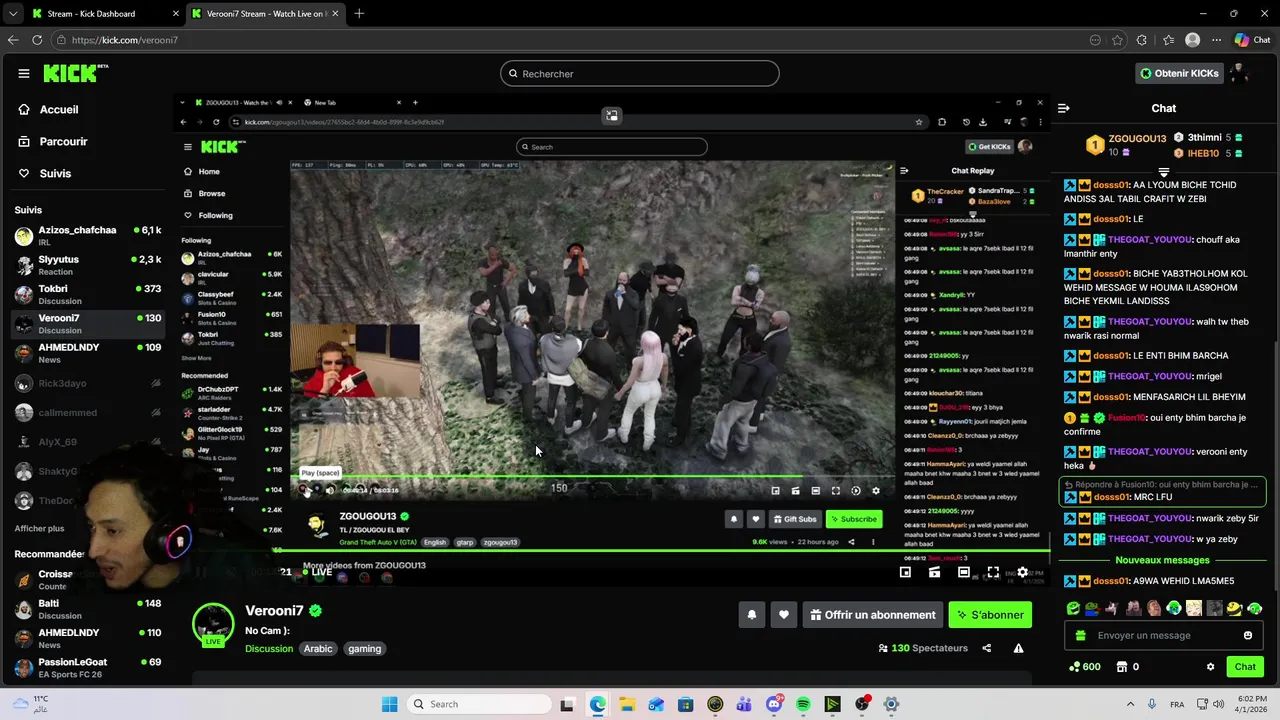The height and width of the screenshot is (720, 1280).
Task: Type in the Envoyer un message field
Action: point(1162,636)
